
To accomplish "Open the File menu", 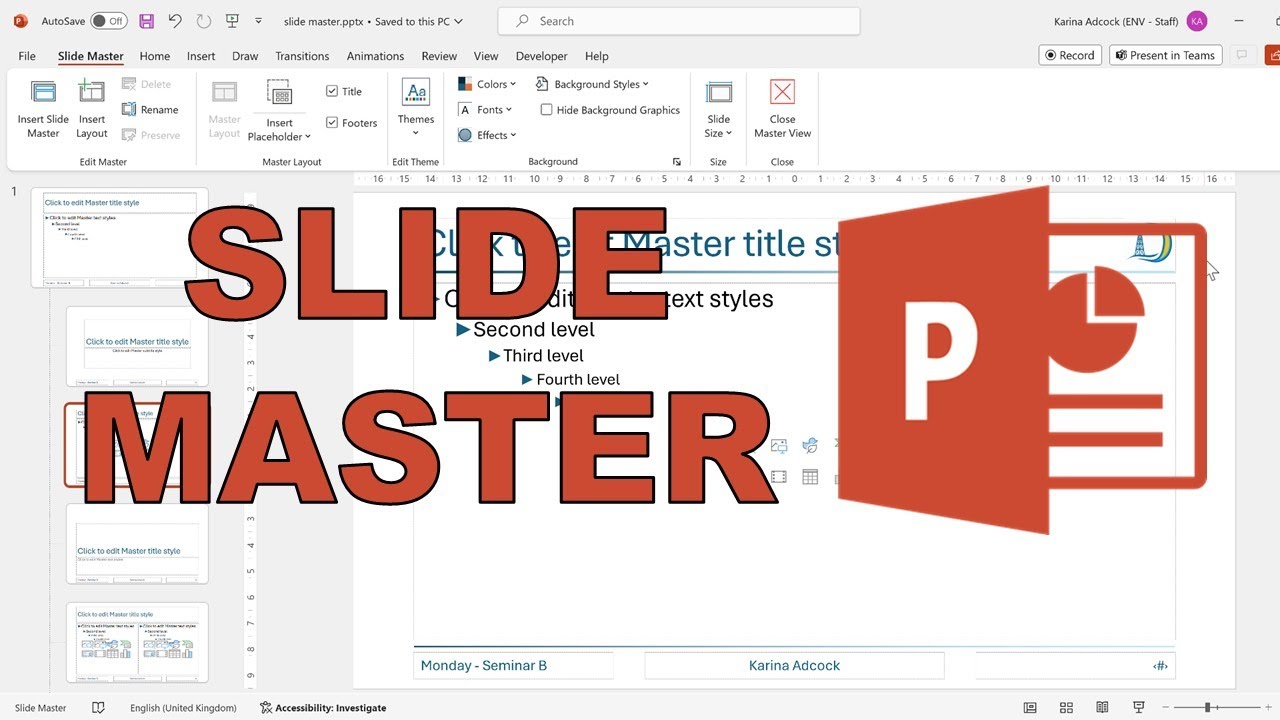I will 27,56.
